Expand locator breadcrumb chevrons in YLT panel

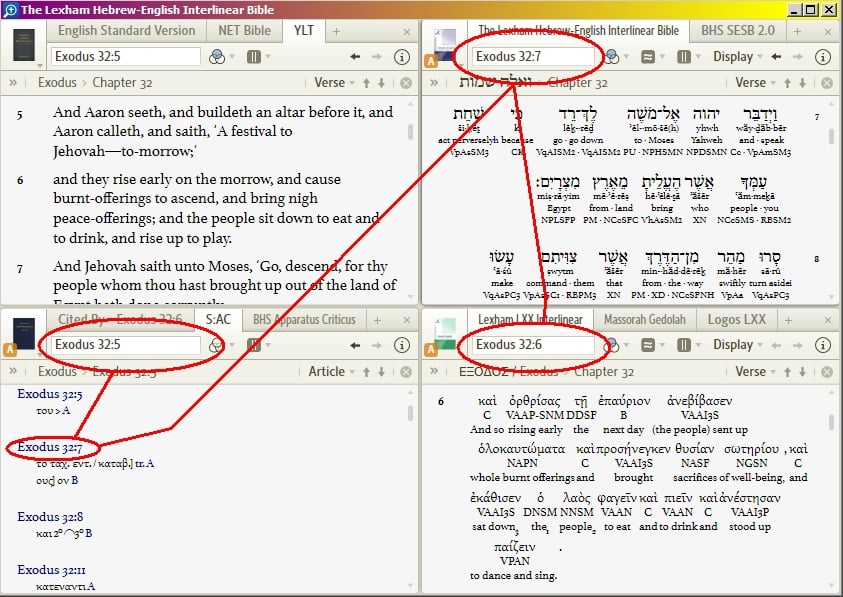[13, 83]
